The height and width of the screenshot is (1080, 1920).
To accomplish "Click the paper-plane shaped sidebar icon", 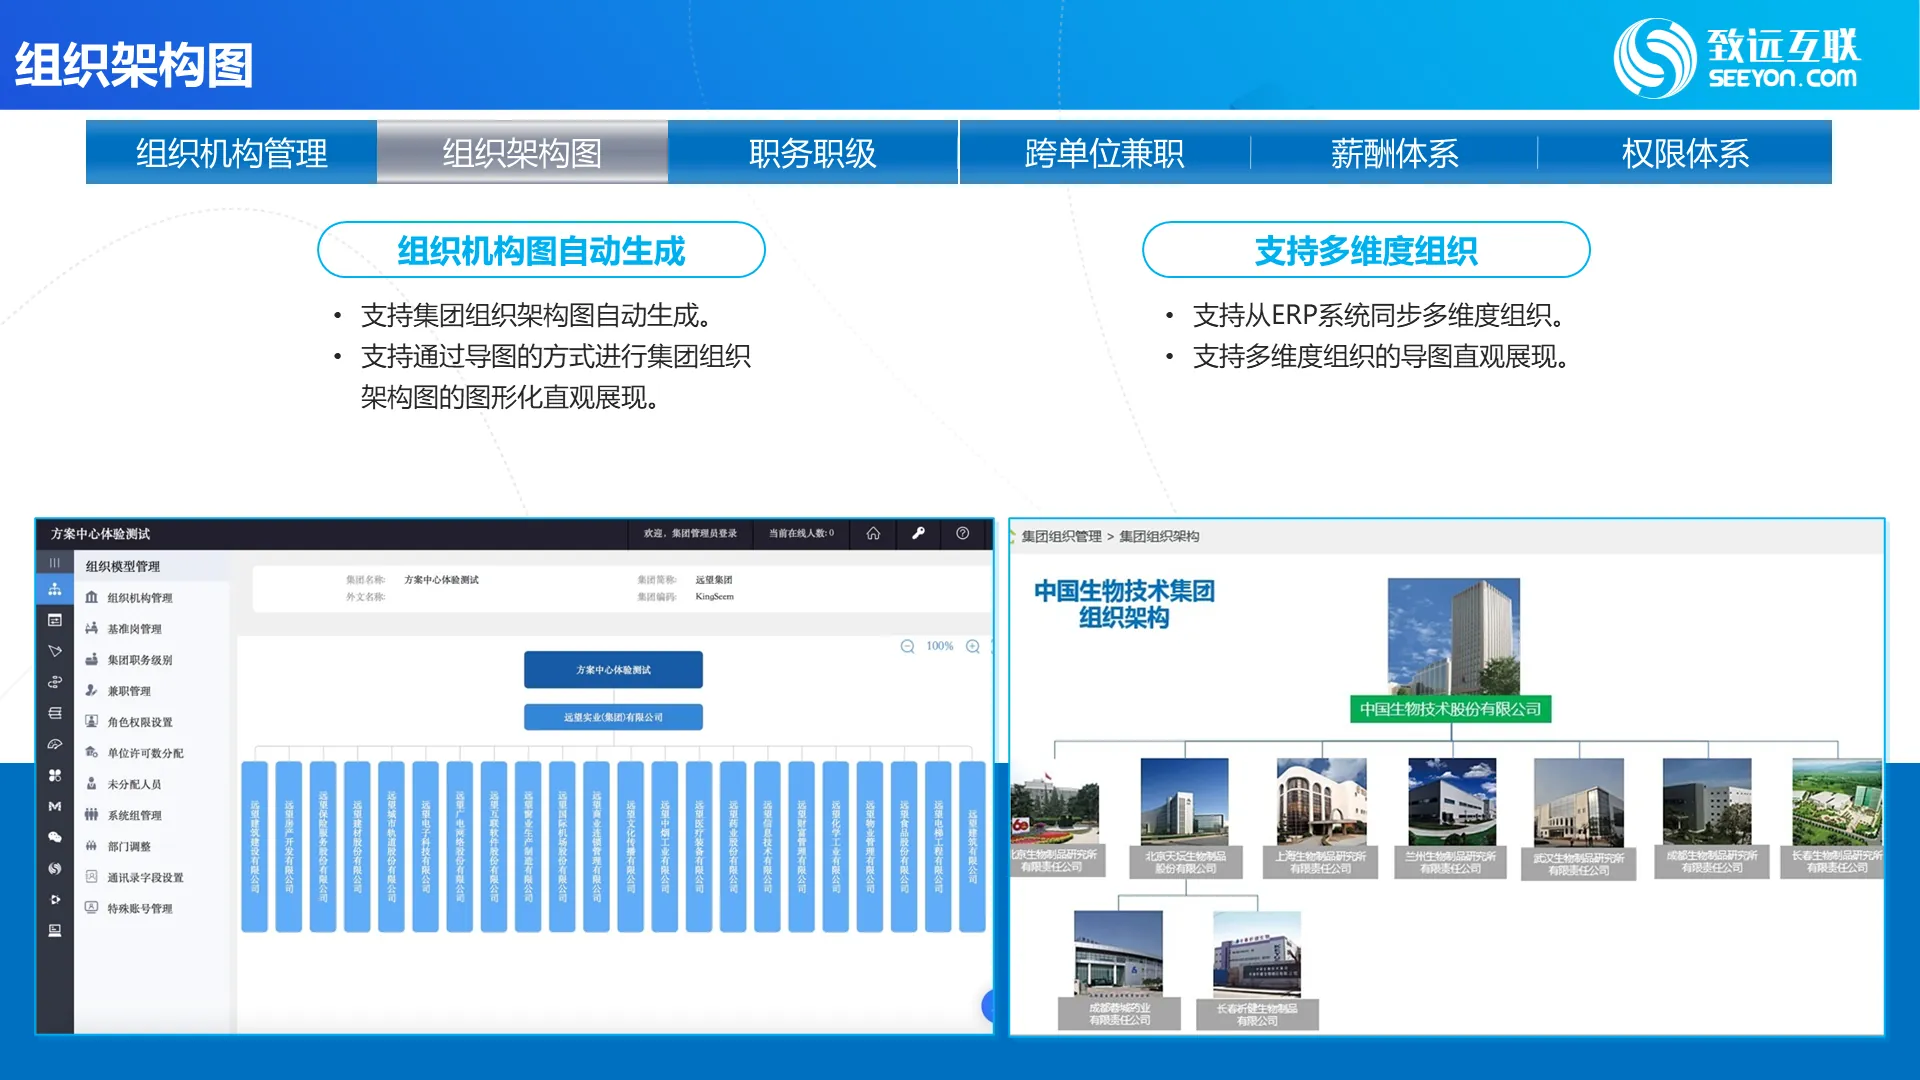I will coord(55,651).
